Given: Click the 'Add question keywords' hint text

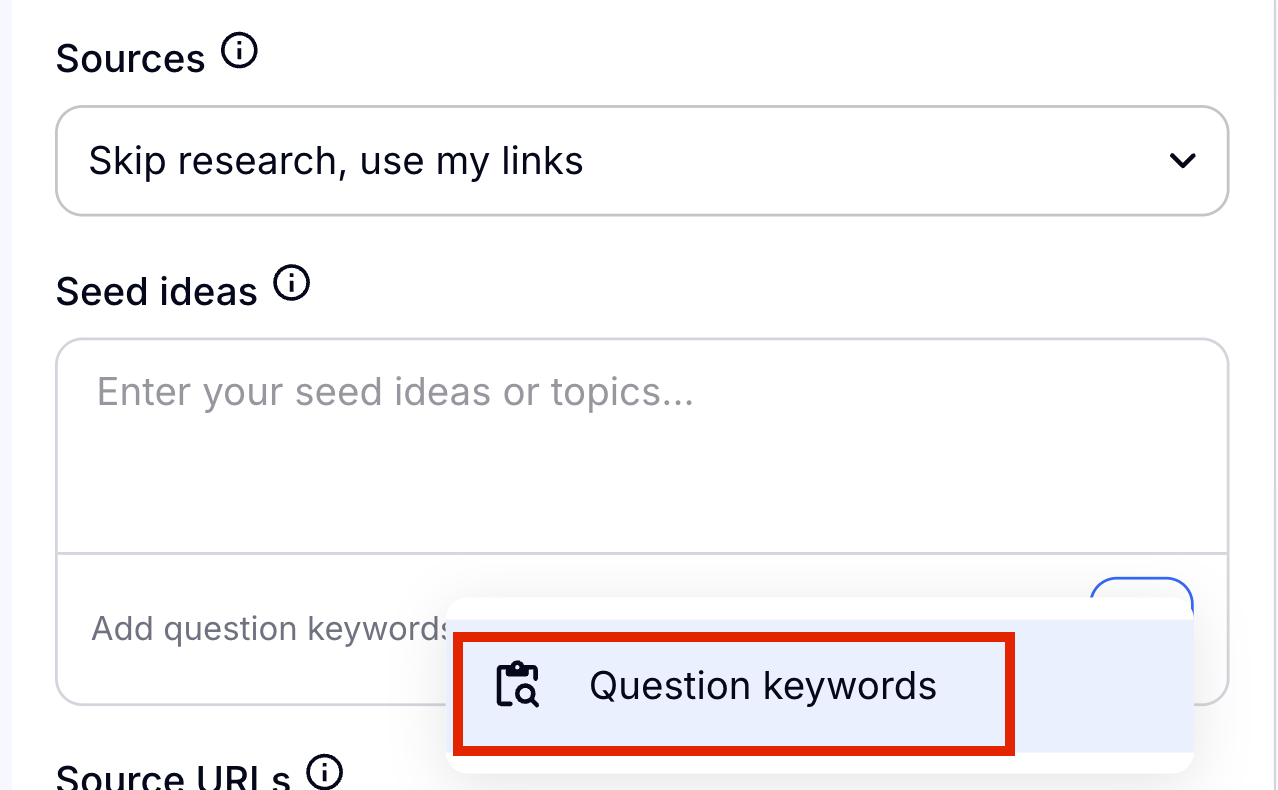Looking at the screenshot, I should pos(271,629).
